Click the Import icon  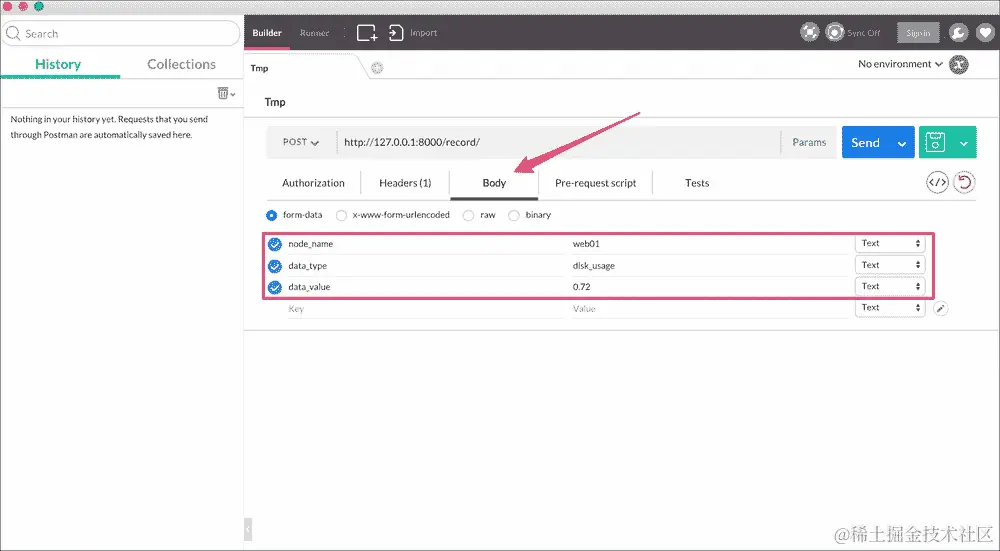[x=396, y=33]
